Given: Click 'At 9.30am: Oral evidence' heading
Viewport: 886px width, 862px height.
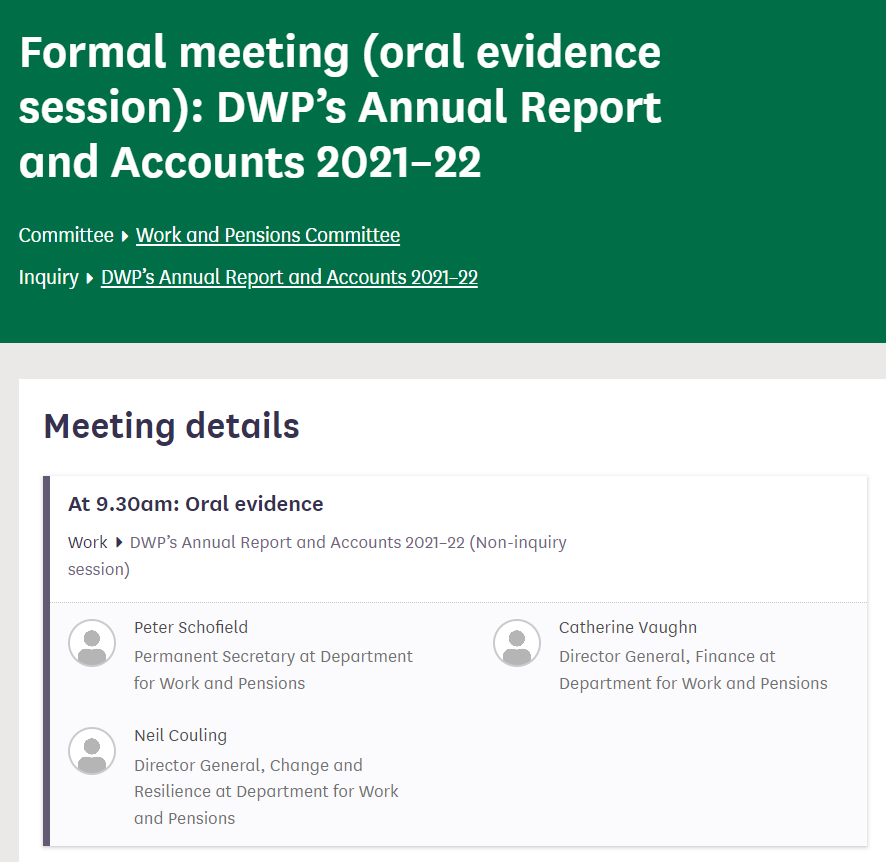Looking at the screenshot, I should tap(196, 504).
